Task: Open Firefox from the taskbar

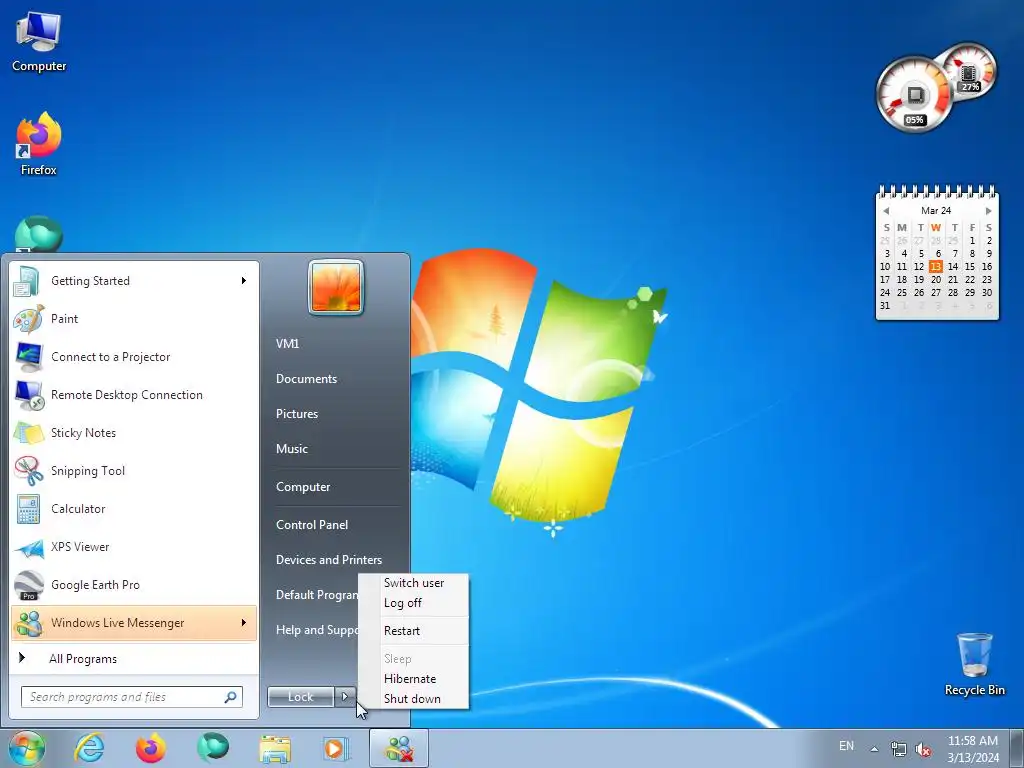Action: pos(150,748)
